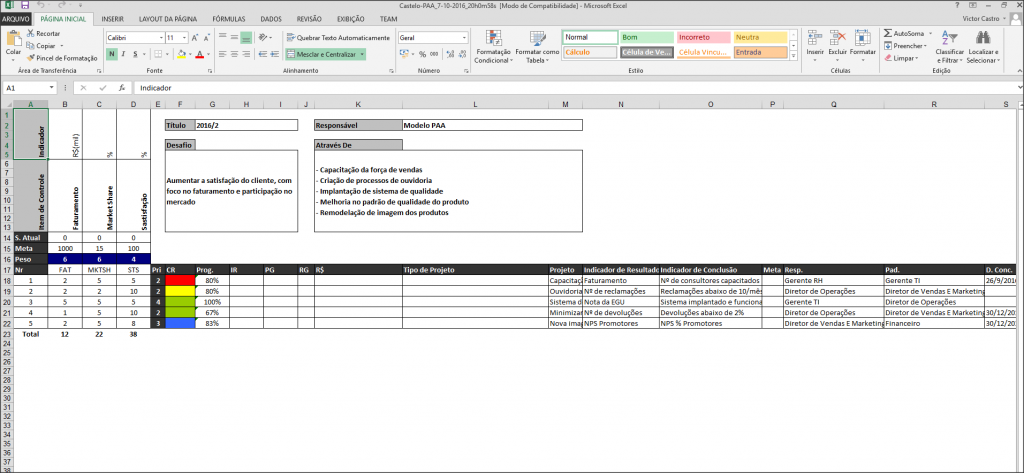Image resolution: width=1024 pixels, height=473 pixels.
Task: Toggle italic I formatting button
Action: [x=123, y=54]
